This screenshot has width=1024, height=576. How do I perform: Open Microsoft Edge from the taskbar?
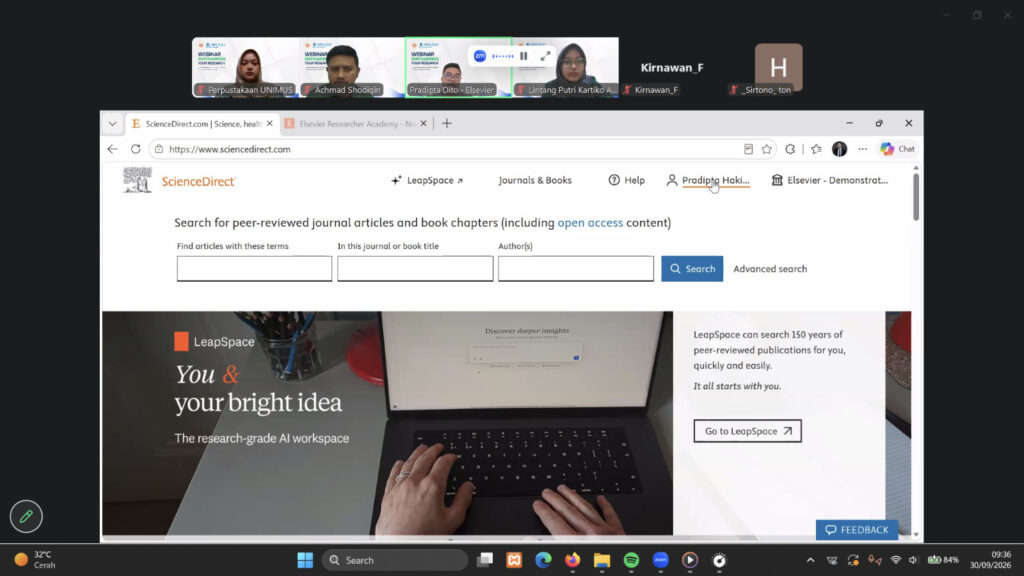click(543, 560)
